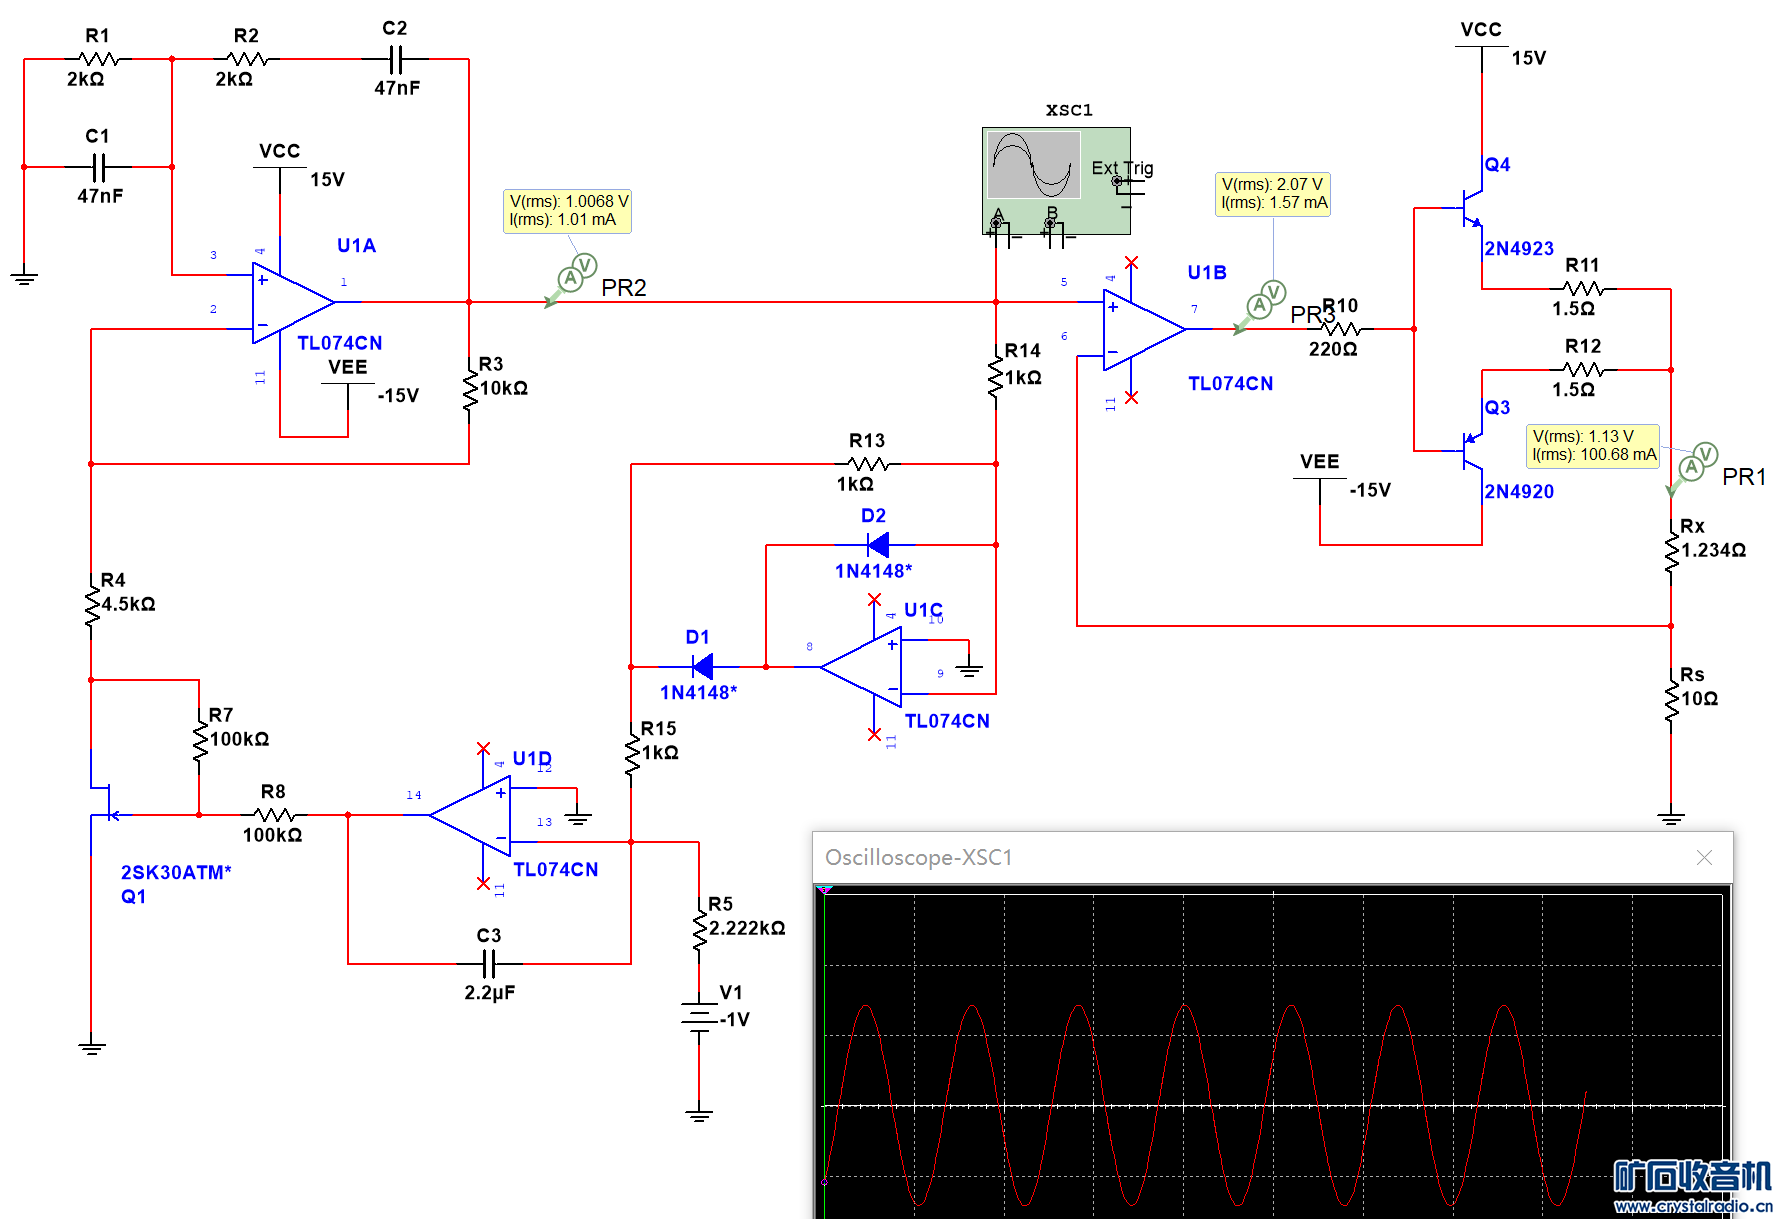Select the XSC1 oscilloscope instrument
1781x1219 pixels.
click(x=1057, y=181)
